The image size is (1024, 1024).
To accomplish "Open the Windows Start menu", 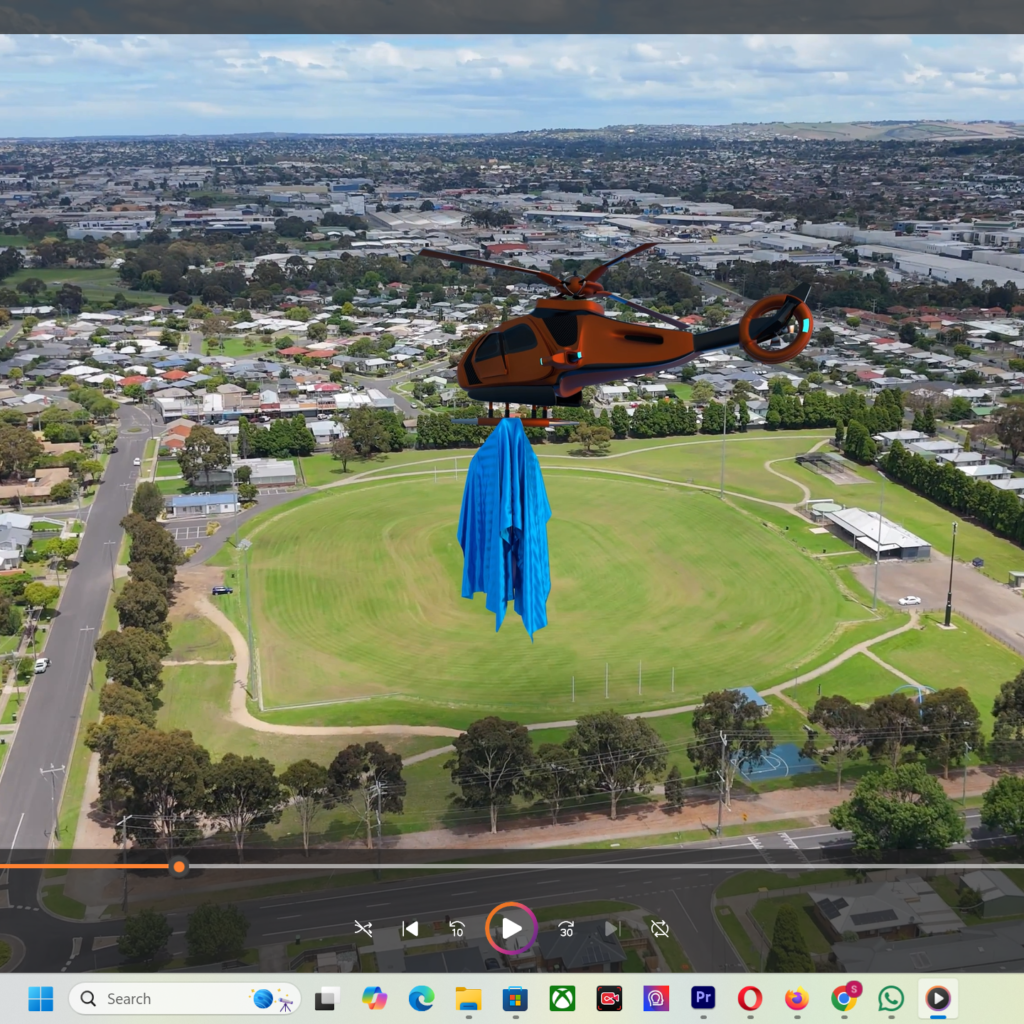I will pyautogui.click(x=40, y=999).
